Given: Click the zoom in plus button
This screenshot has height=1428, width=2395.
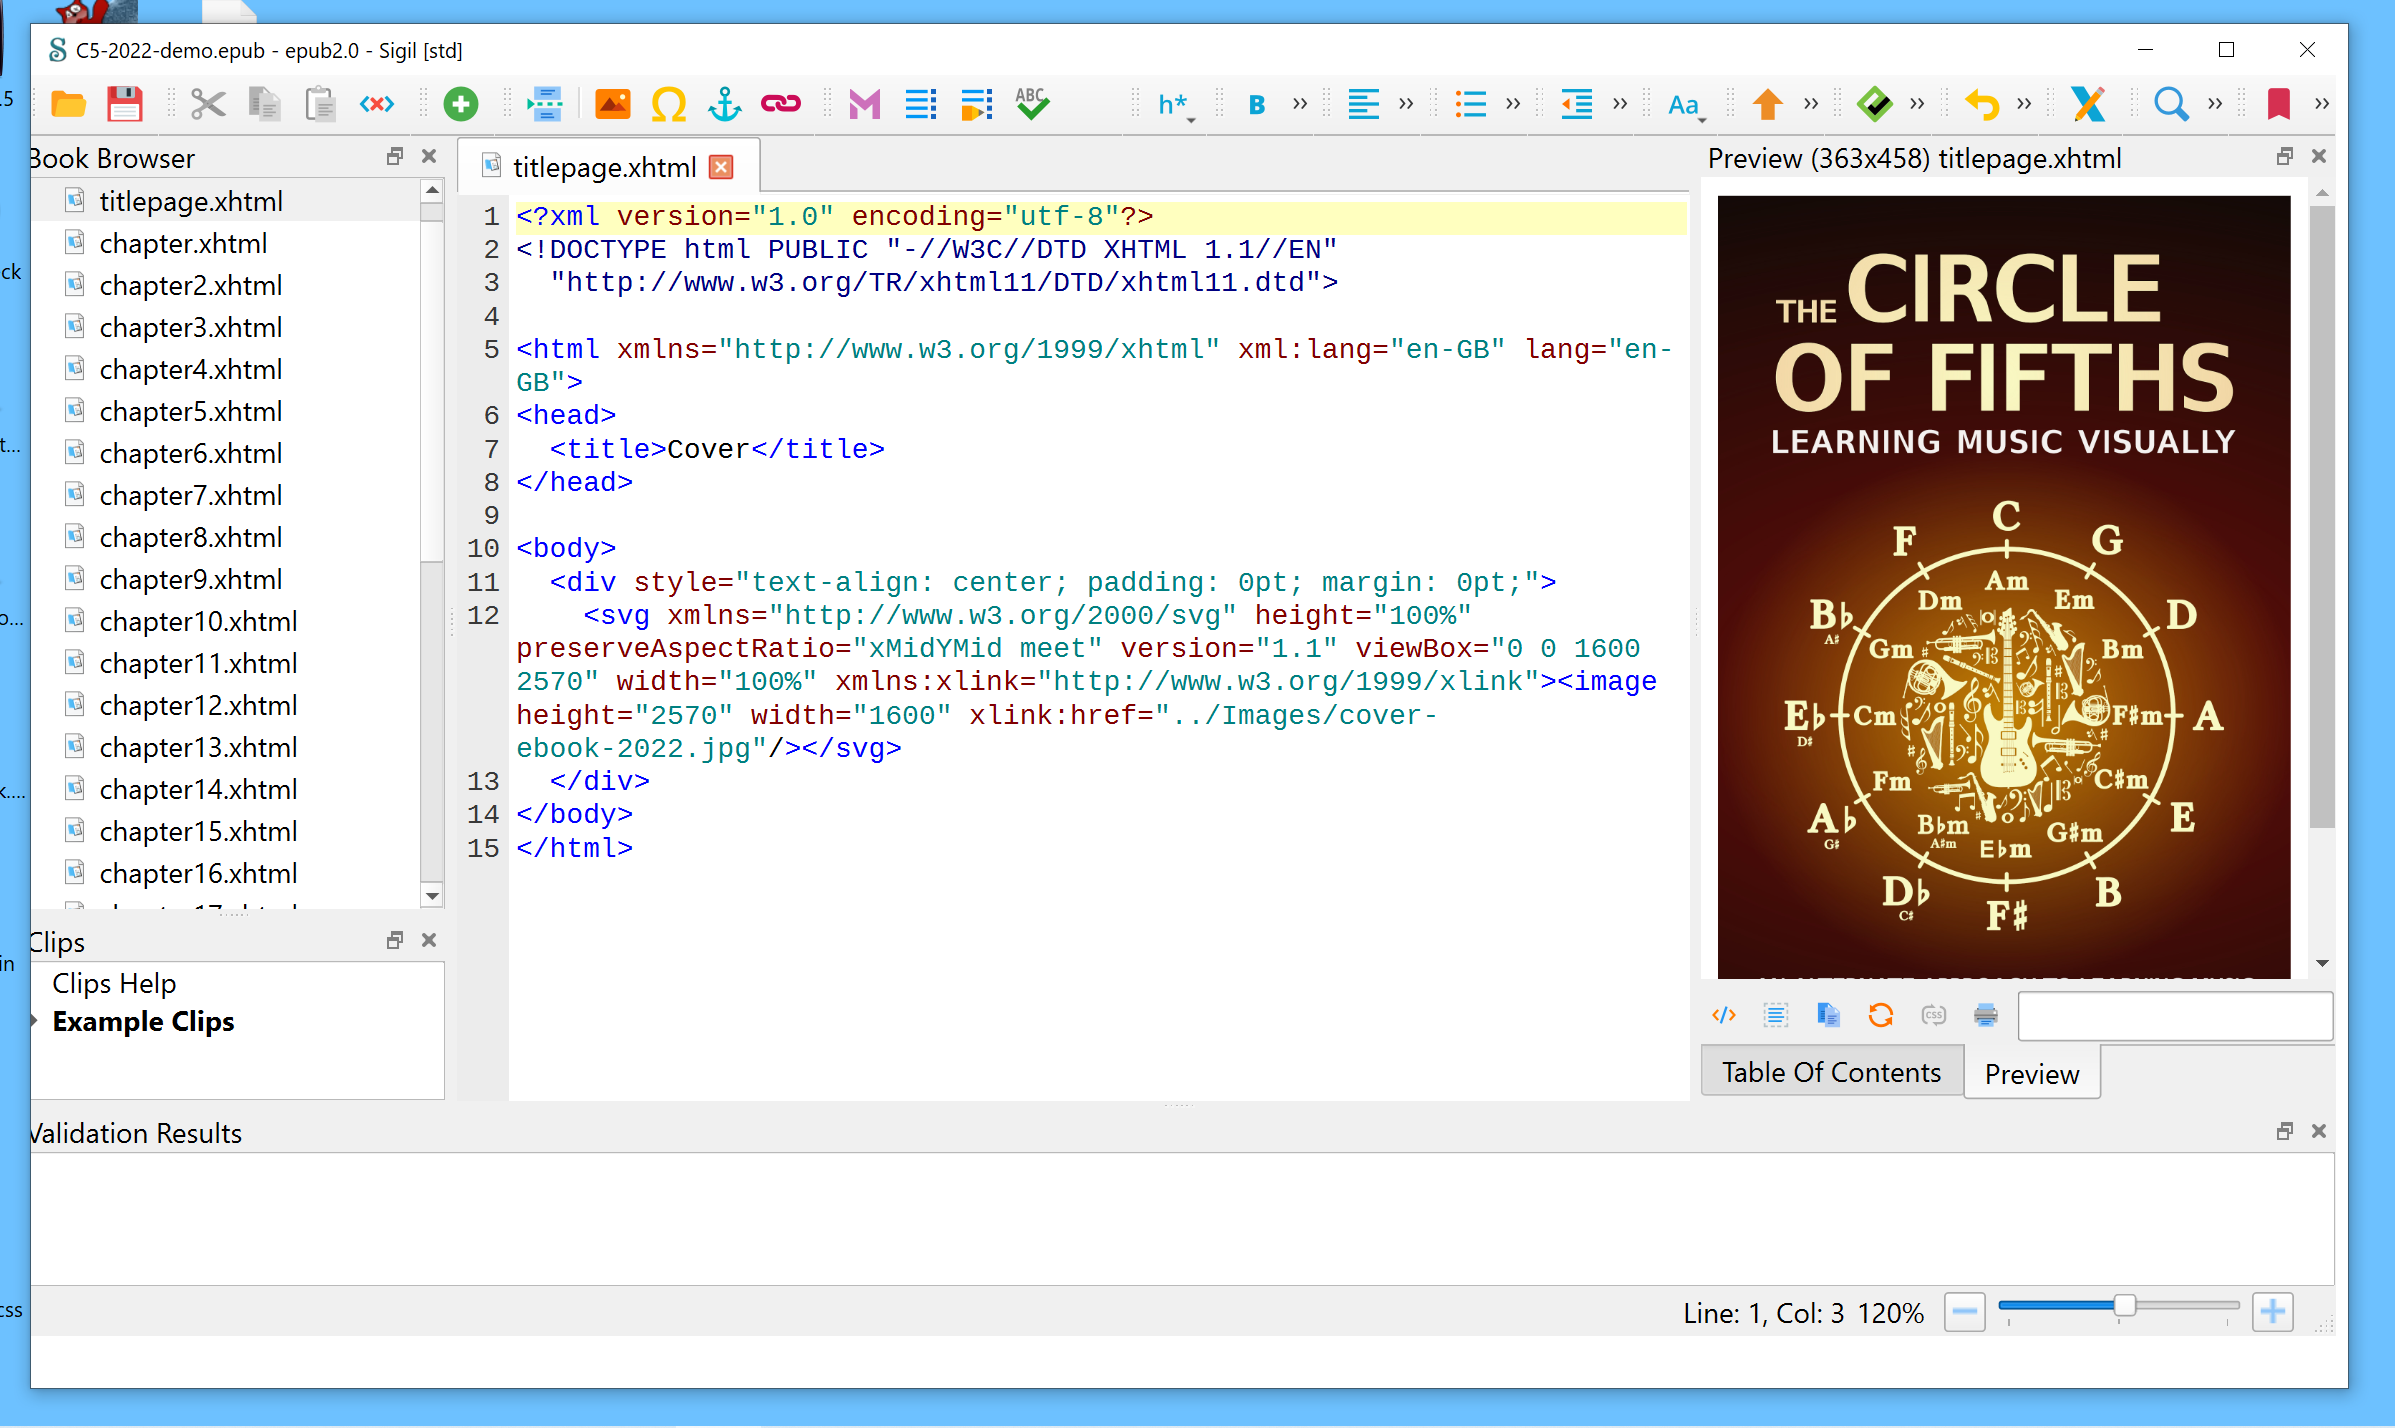Looking at the screenshot, I should pyautogui.click(x=2272, y=1311).
